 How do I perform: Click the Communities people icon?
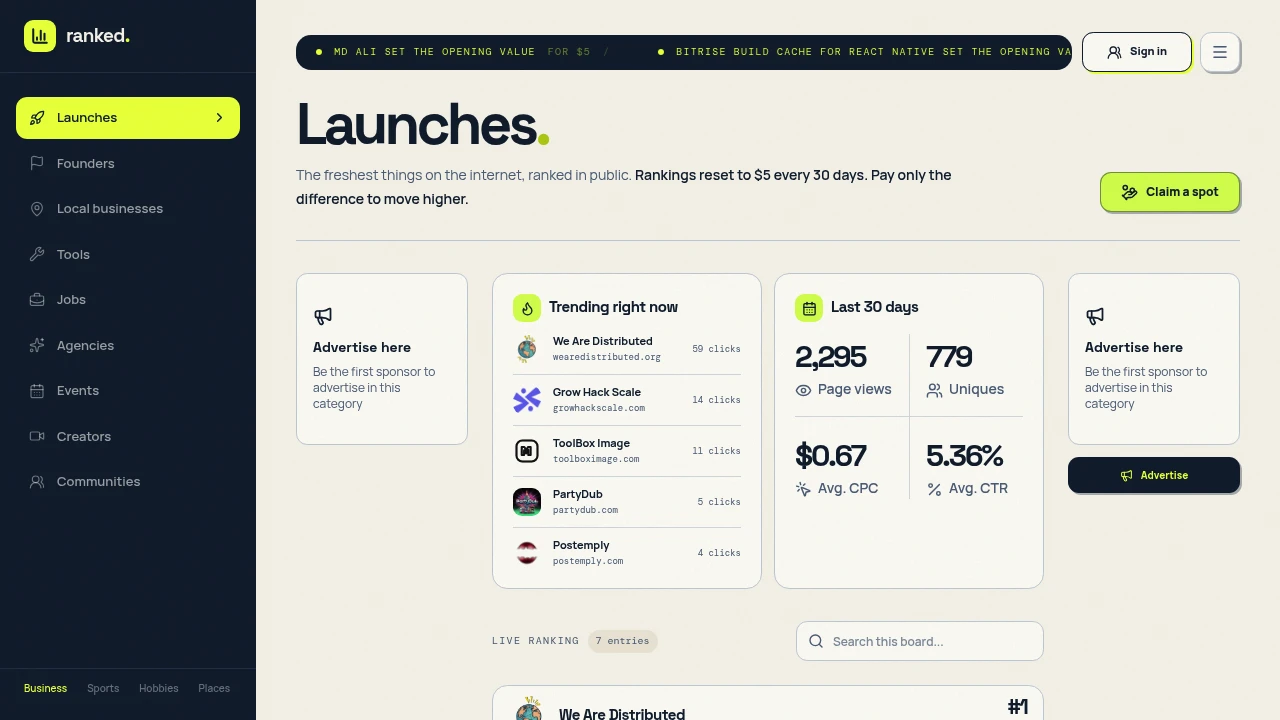37,482
